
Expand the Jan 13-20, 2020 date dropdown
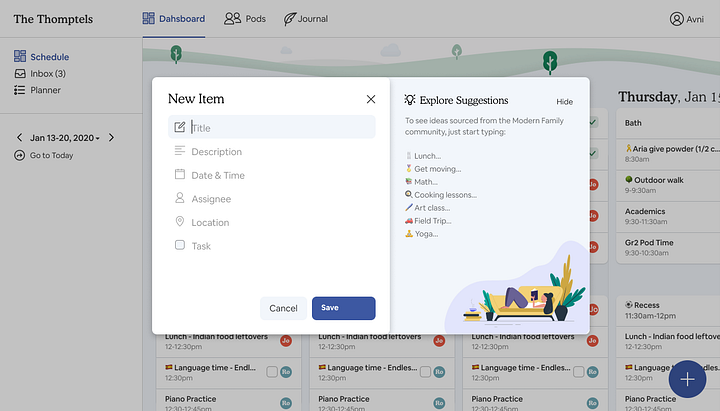point(65,138)
